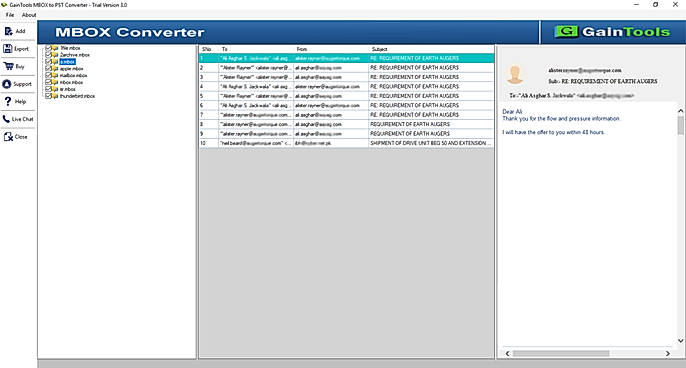Open the About menu
686x368 pixels.
point(29,15)
